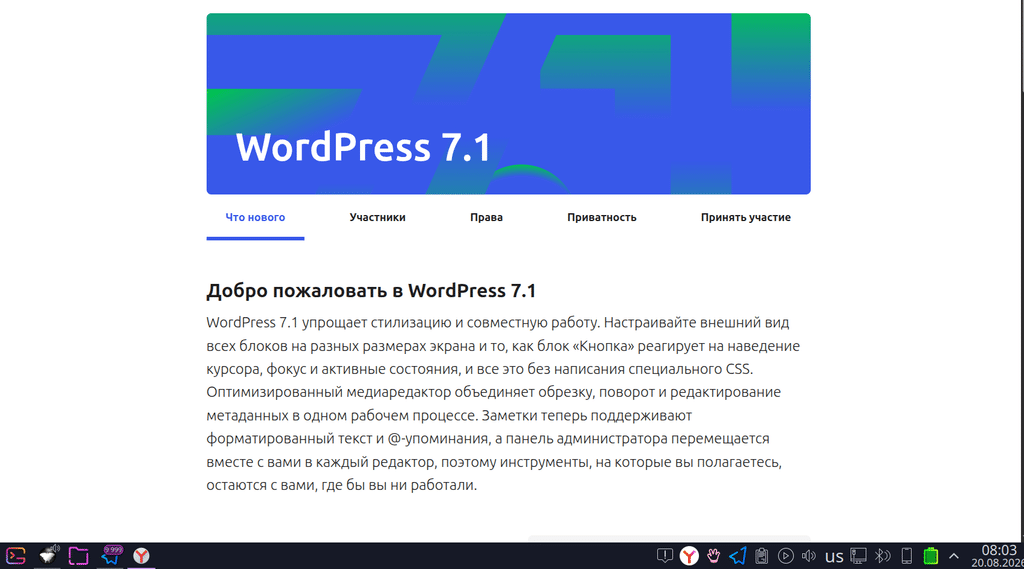Open the Telegram tray icon
The image size is (1024, 569).
738,556
